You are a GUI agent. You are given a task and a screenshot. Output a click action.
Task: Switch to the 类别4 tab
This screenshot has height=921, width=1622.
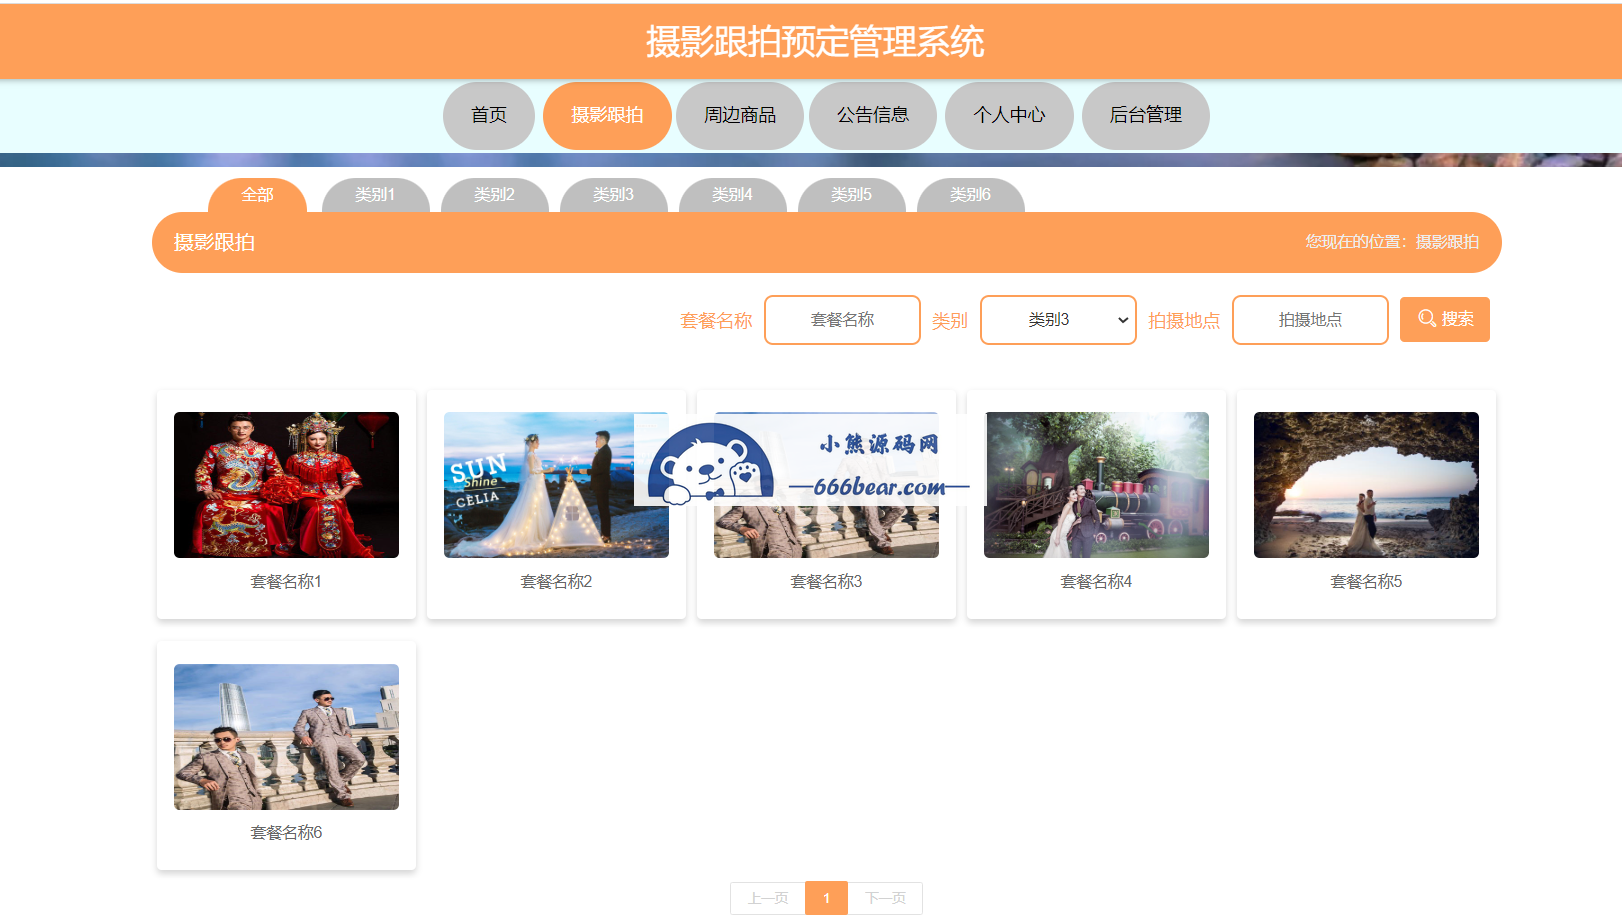pyautogui.click(x=732, y=195)
